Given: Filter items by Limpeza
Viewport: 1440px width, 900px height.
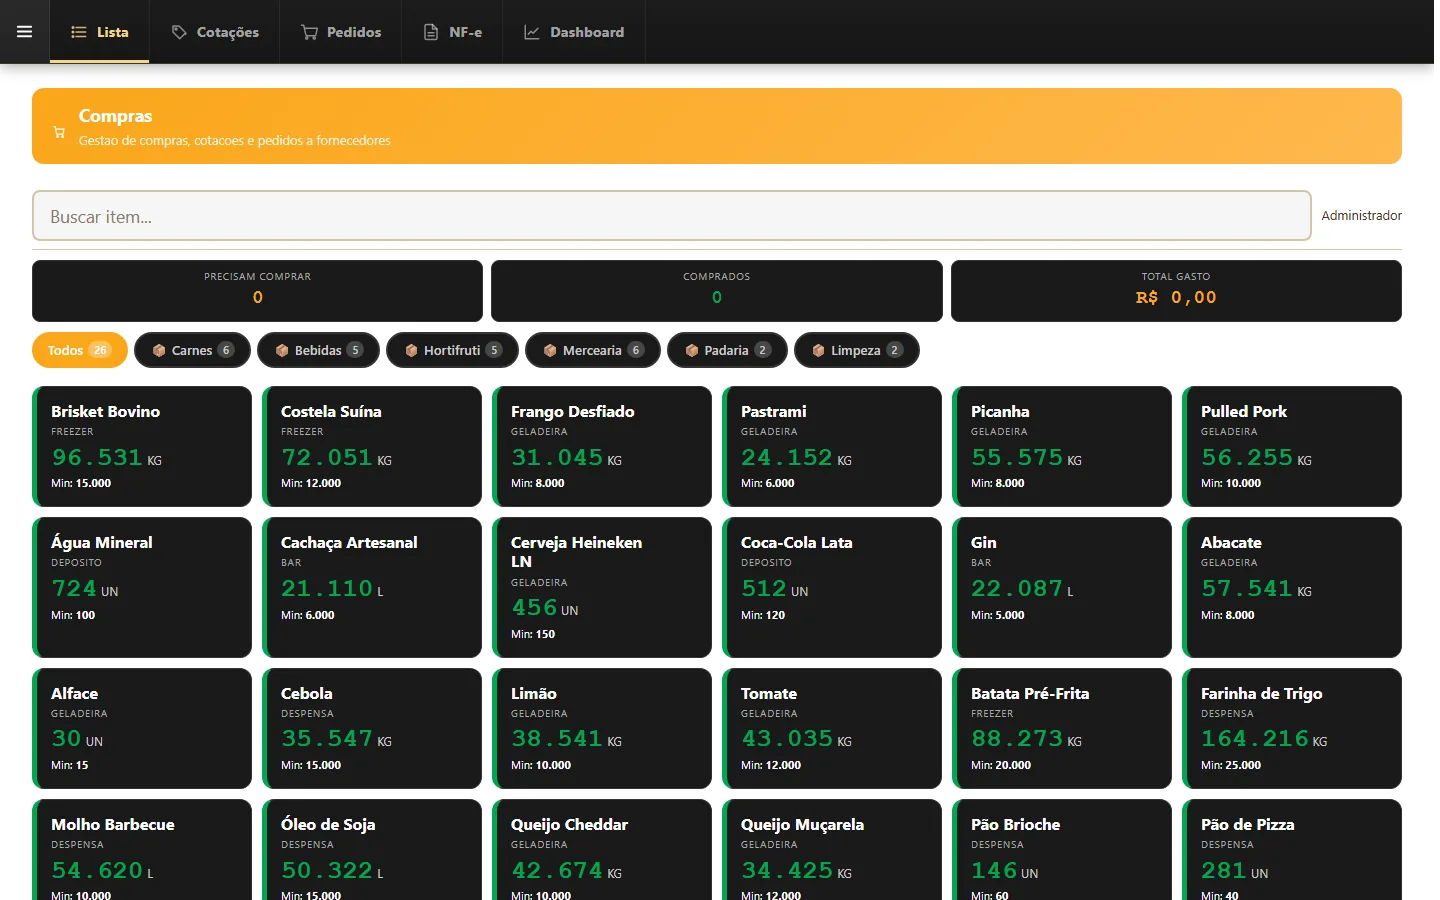Looking at the screenshot, I should [857, 350].
